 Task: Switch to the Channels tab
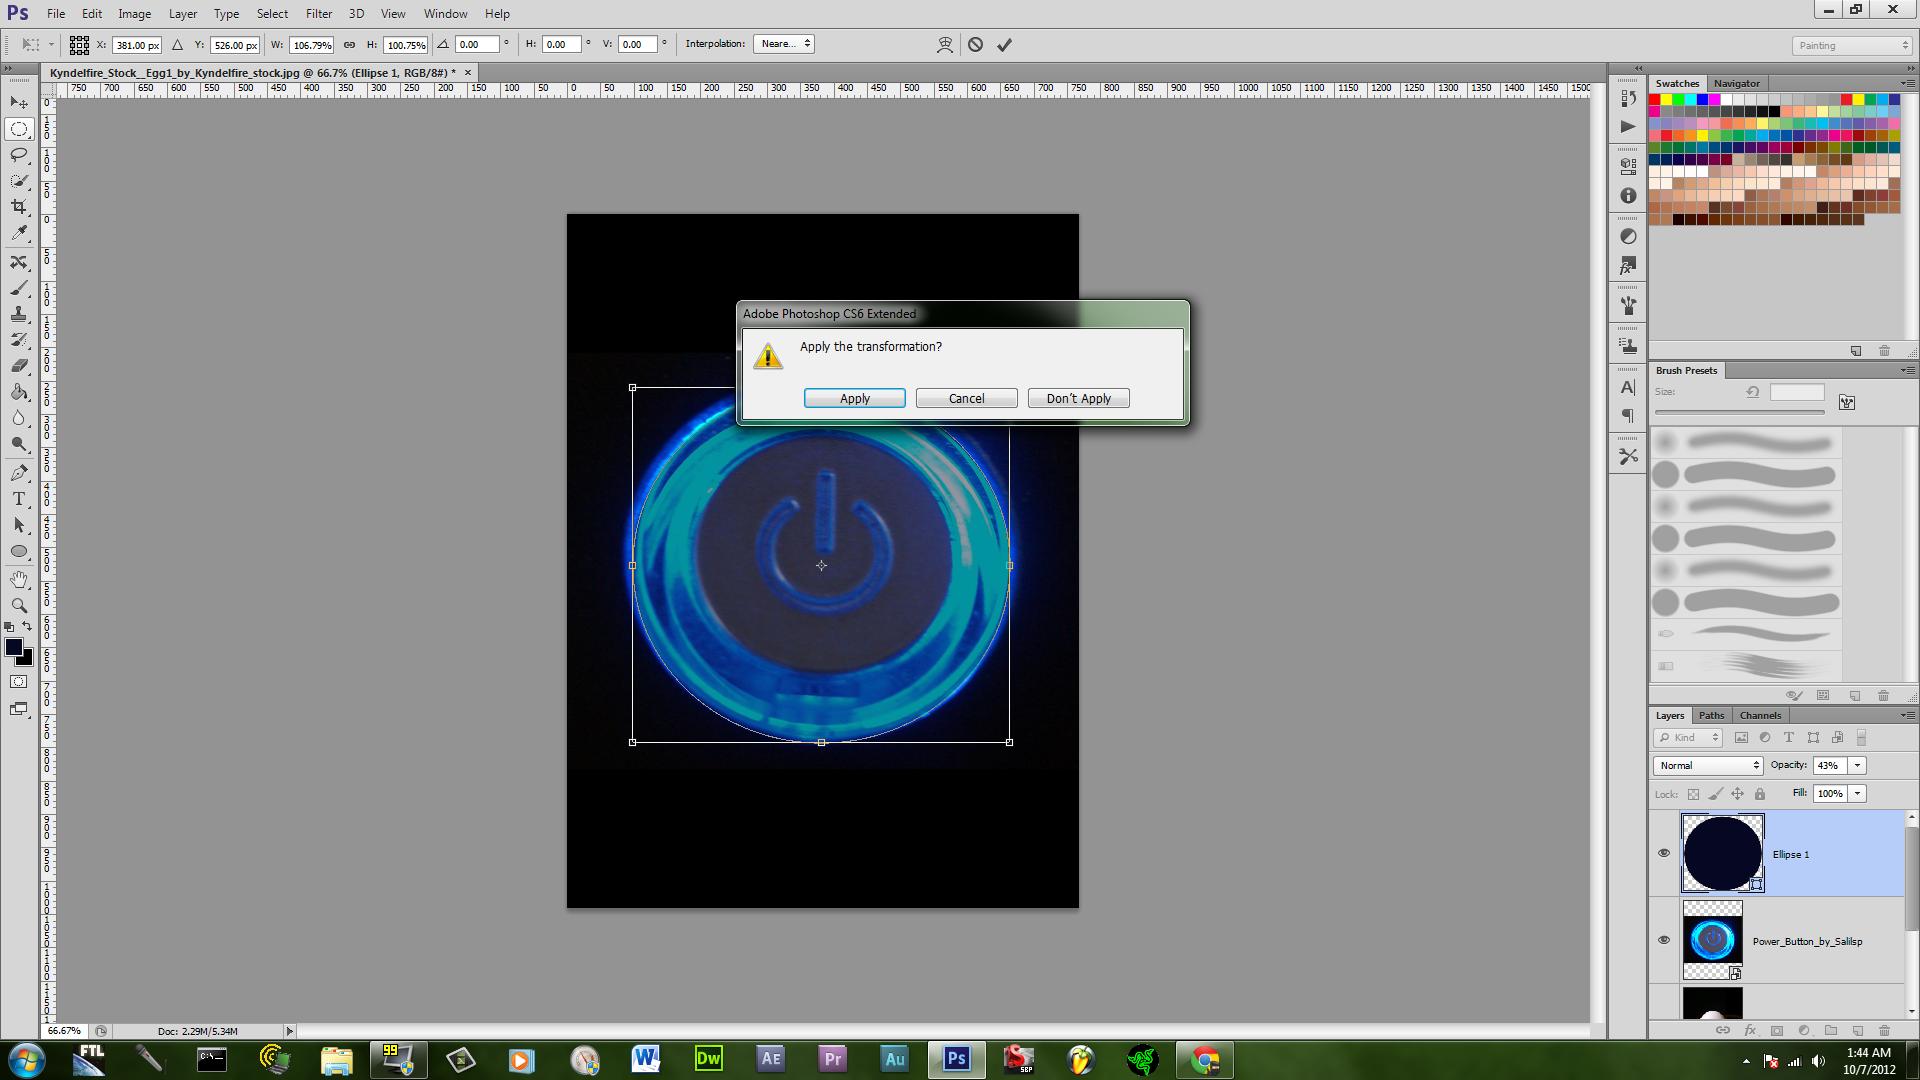coord(1760,715)
